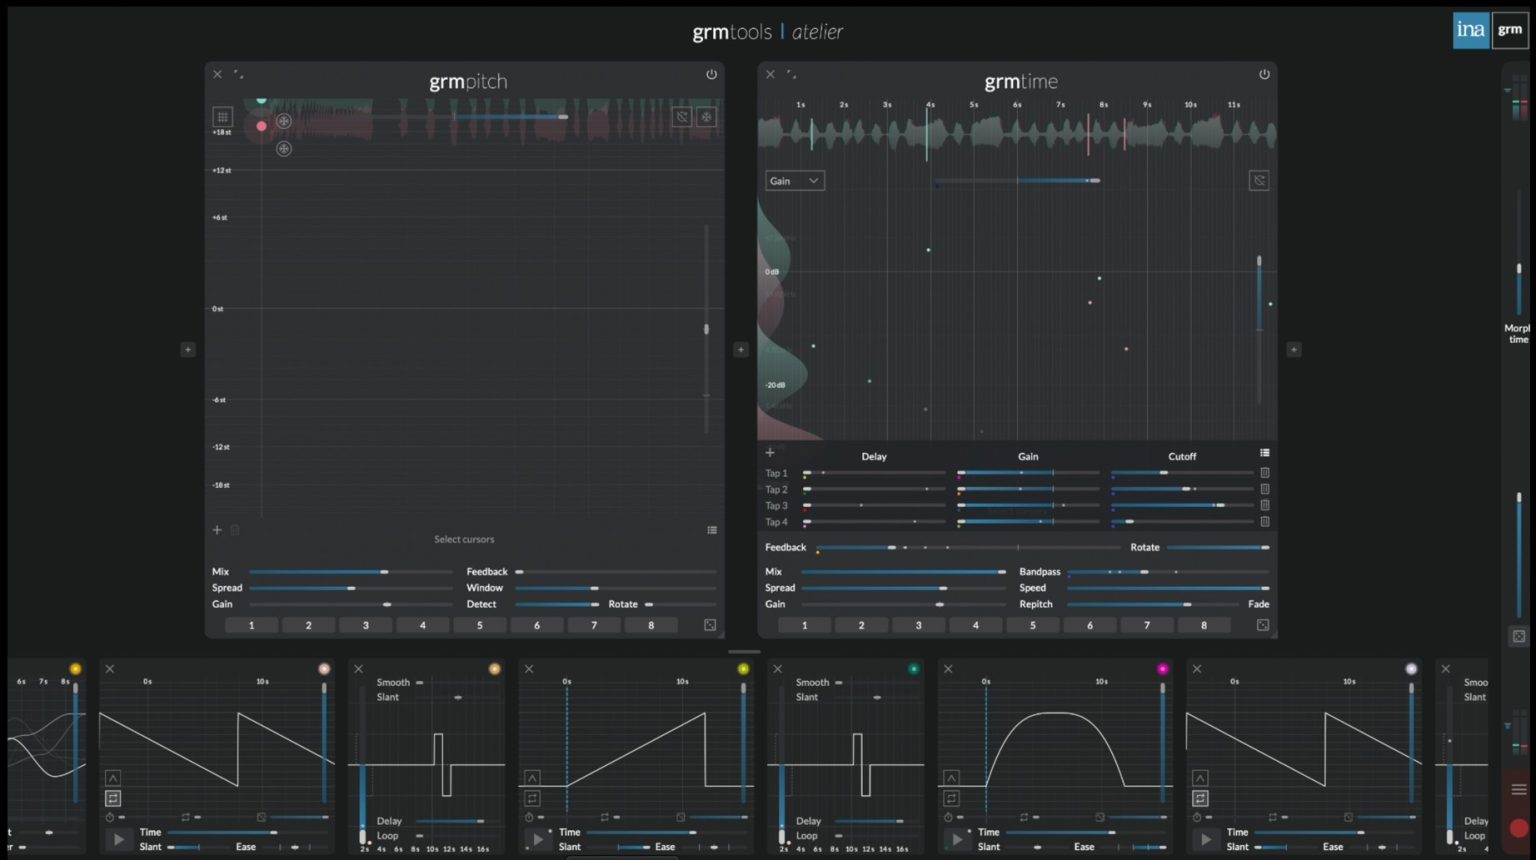1536x860 pixels.
Task: Open grmtime taps list menu icon
Action: pos(1265,453)
